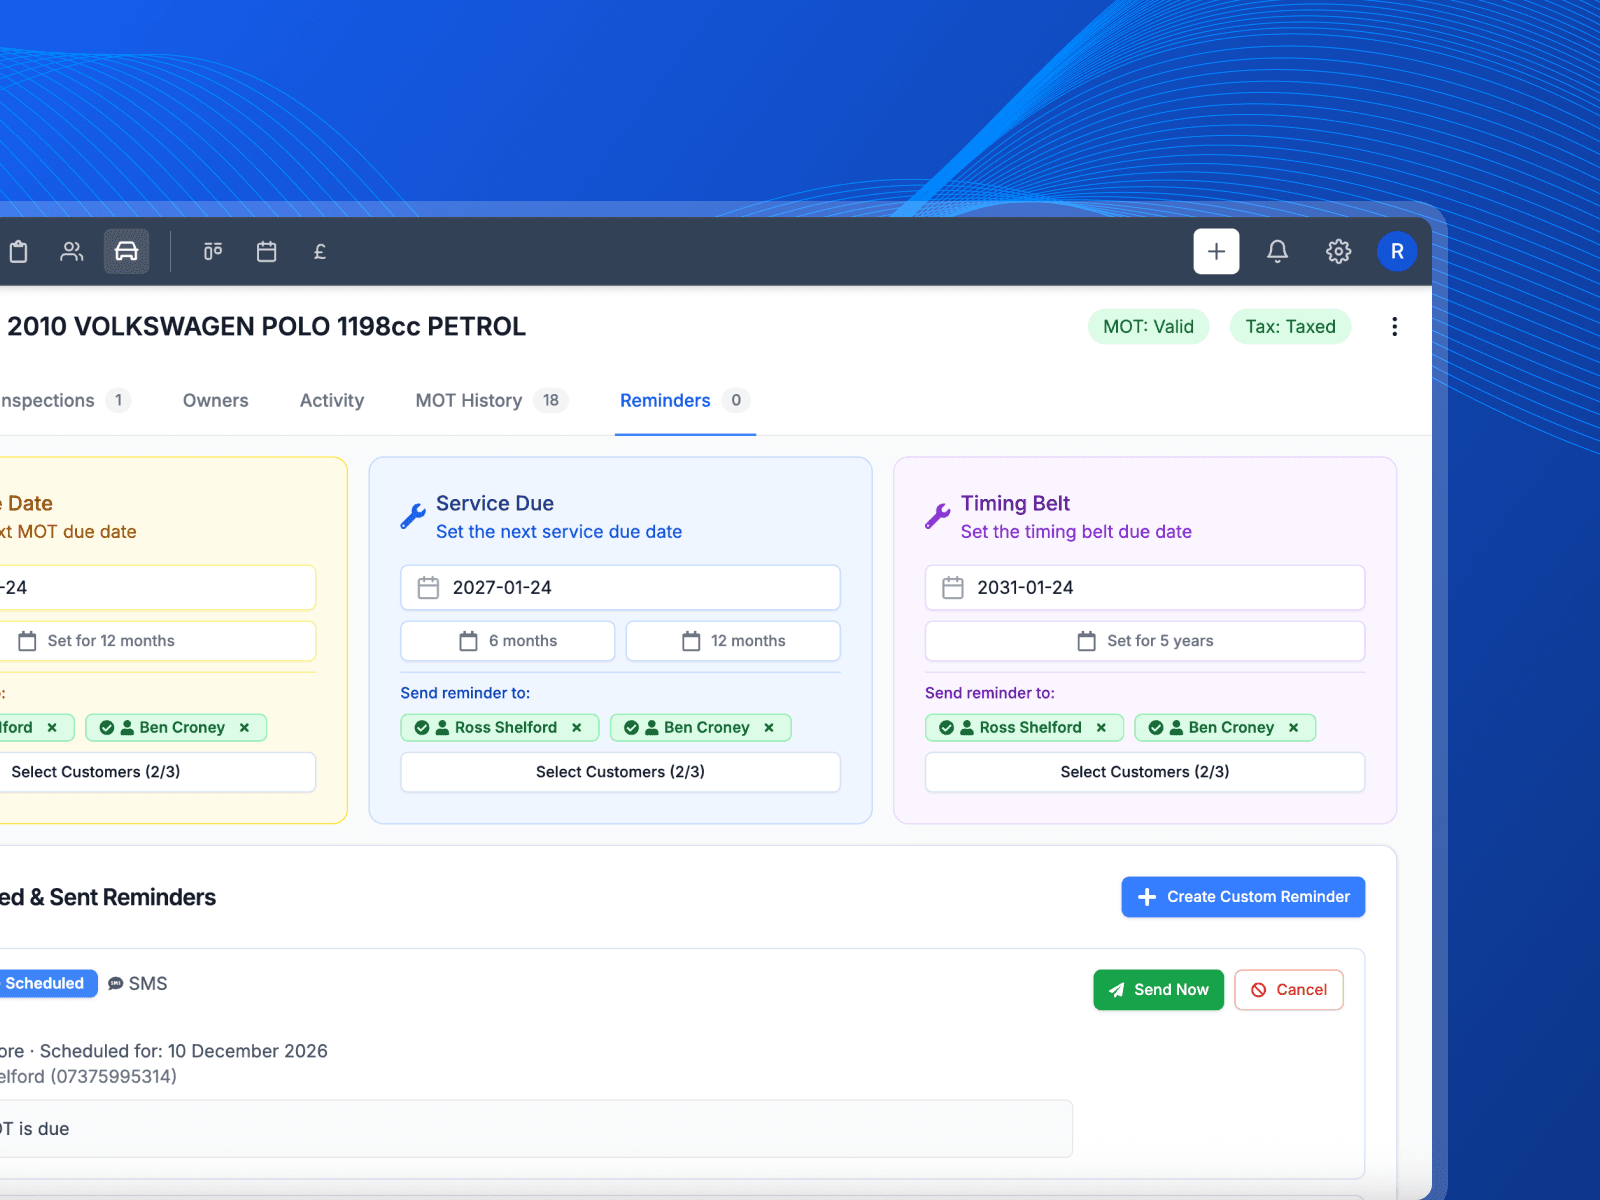Click Ben Croney chip in MOT card

click(x=176, y=728)
